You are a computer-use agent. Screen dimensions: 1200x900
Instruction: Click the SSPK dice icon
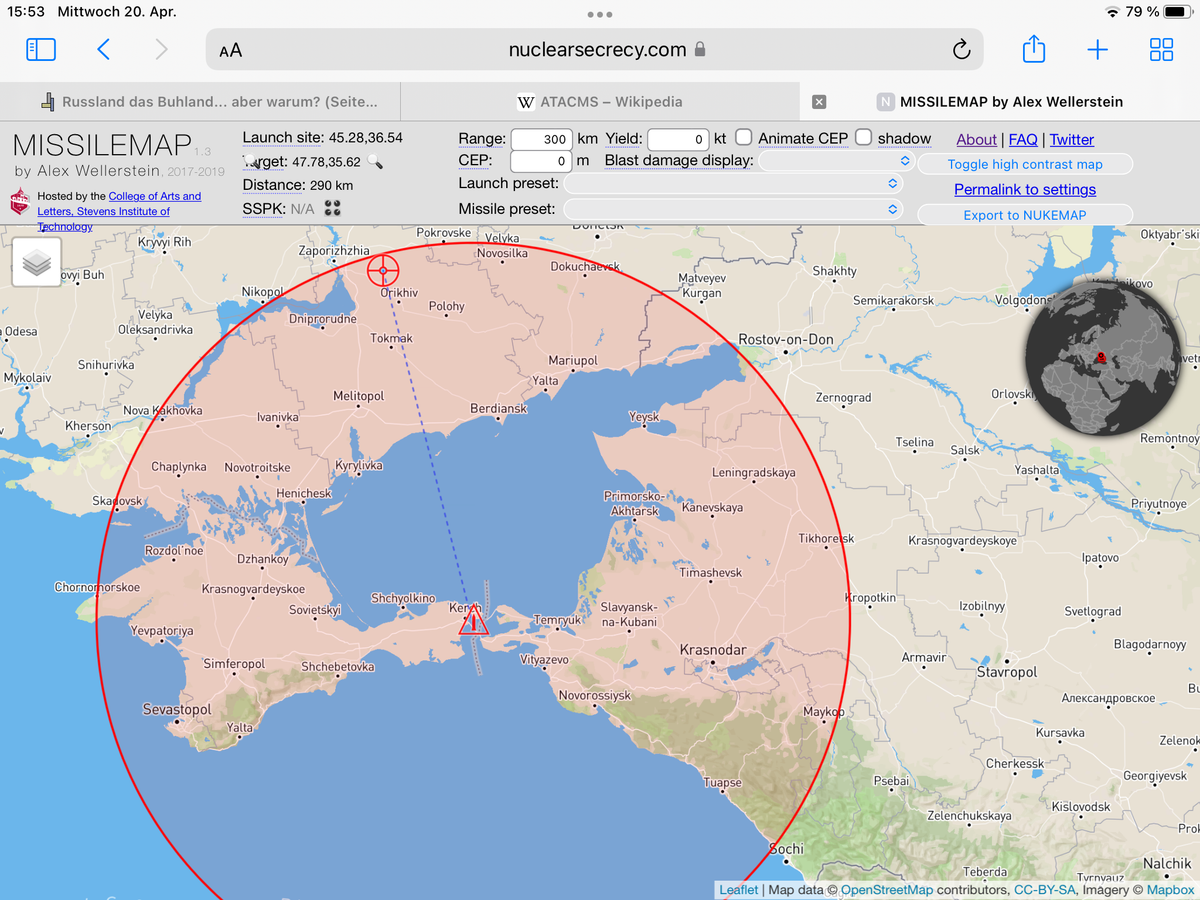(x=333, y=208)
